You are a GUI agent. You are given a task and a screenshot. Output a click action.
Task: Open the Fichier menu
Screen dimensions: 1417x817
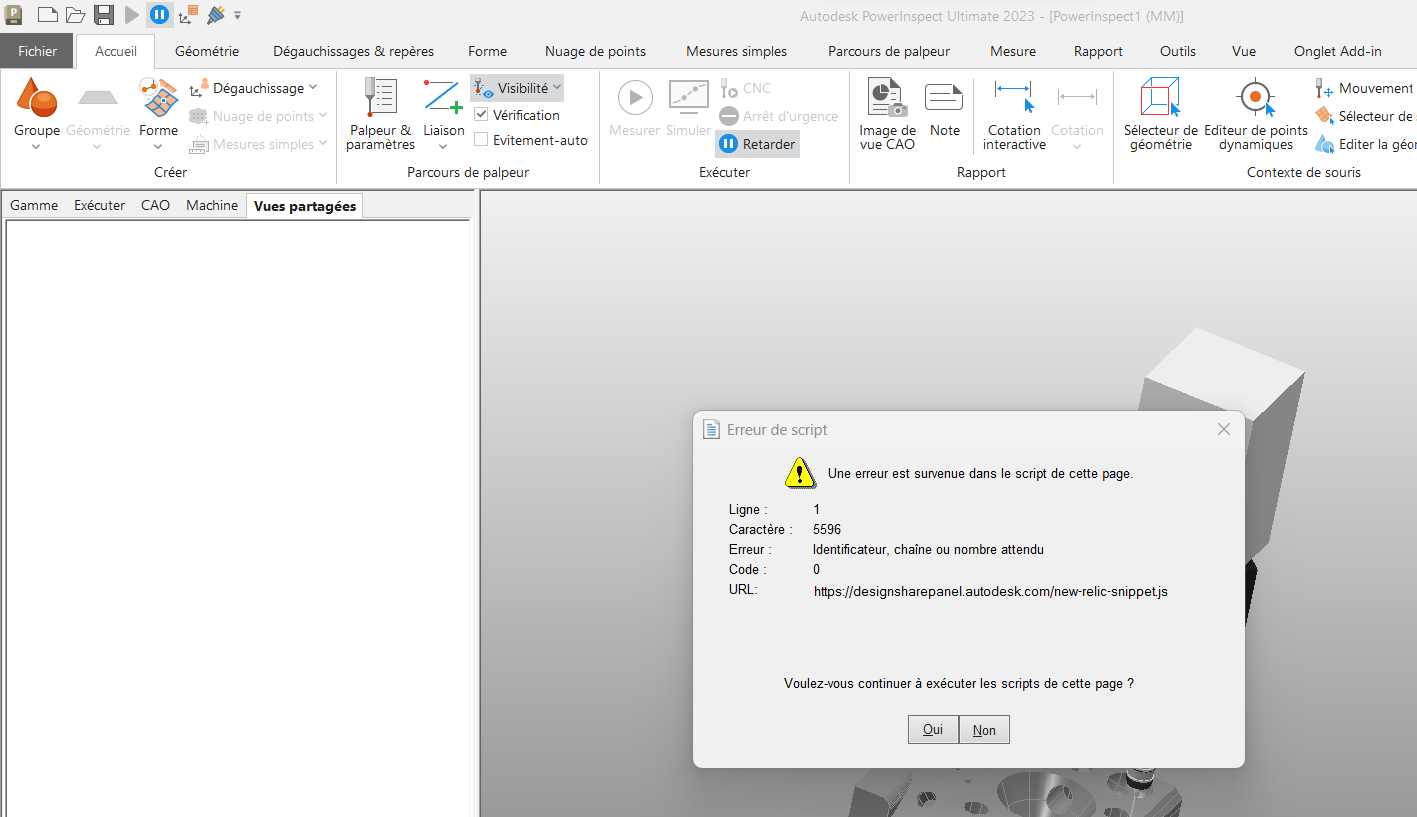[x=38, y=51]
